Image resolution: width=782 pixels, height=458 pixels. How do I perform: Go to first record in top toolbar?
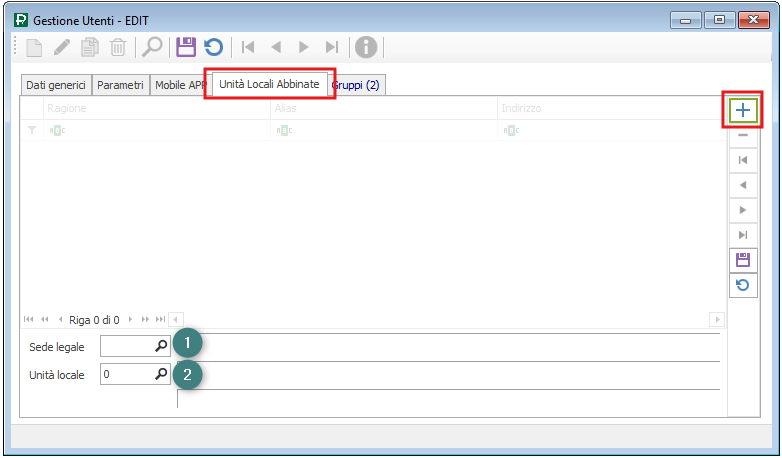248,47
